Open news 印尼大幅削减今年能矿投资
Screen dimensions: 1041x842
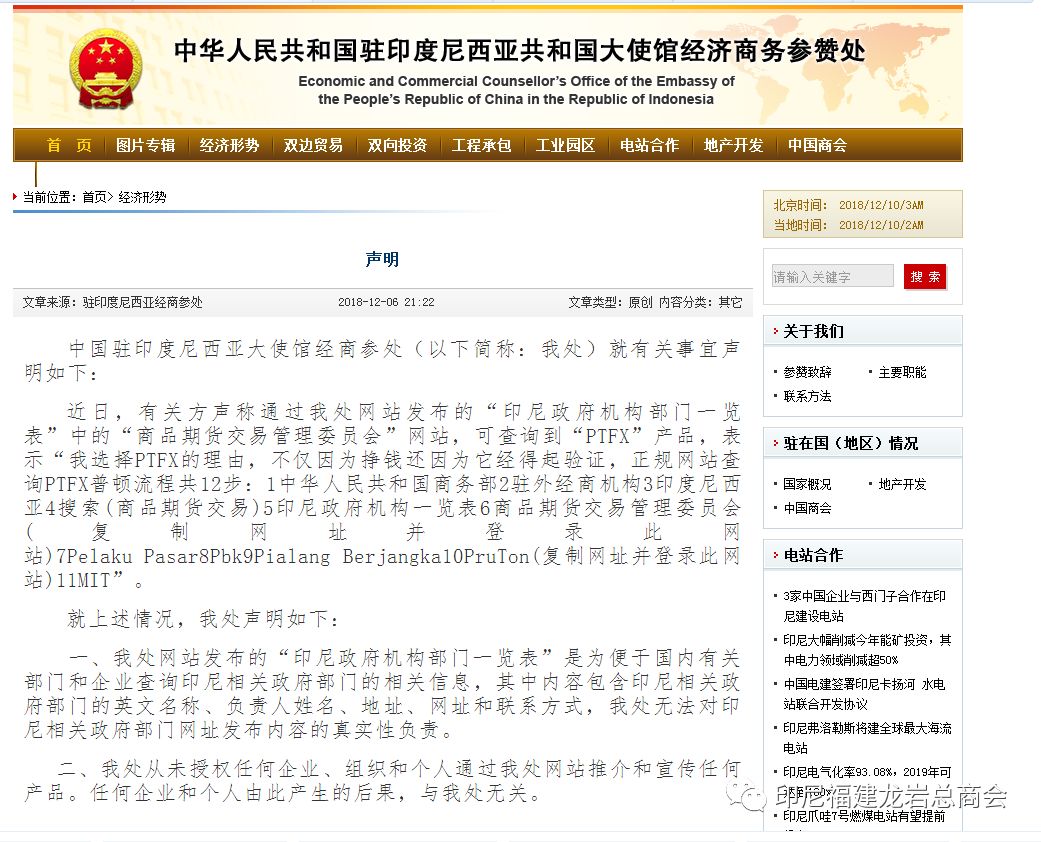pos(867,649)
